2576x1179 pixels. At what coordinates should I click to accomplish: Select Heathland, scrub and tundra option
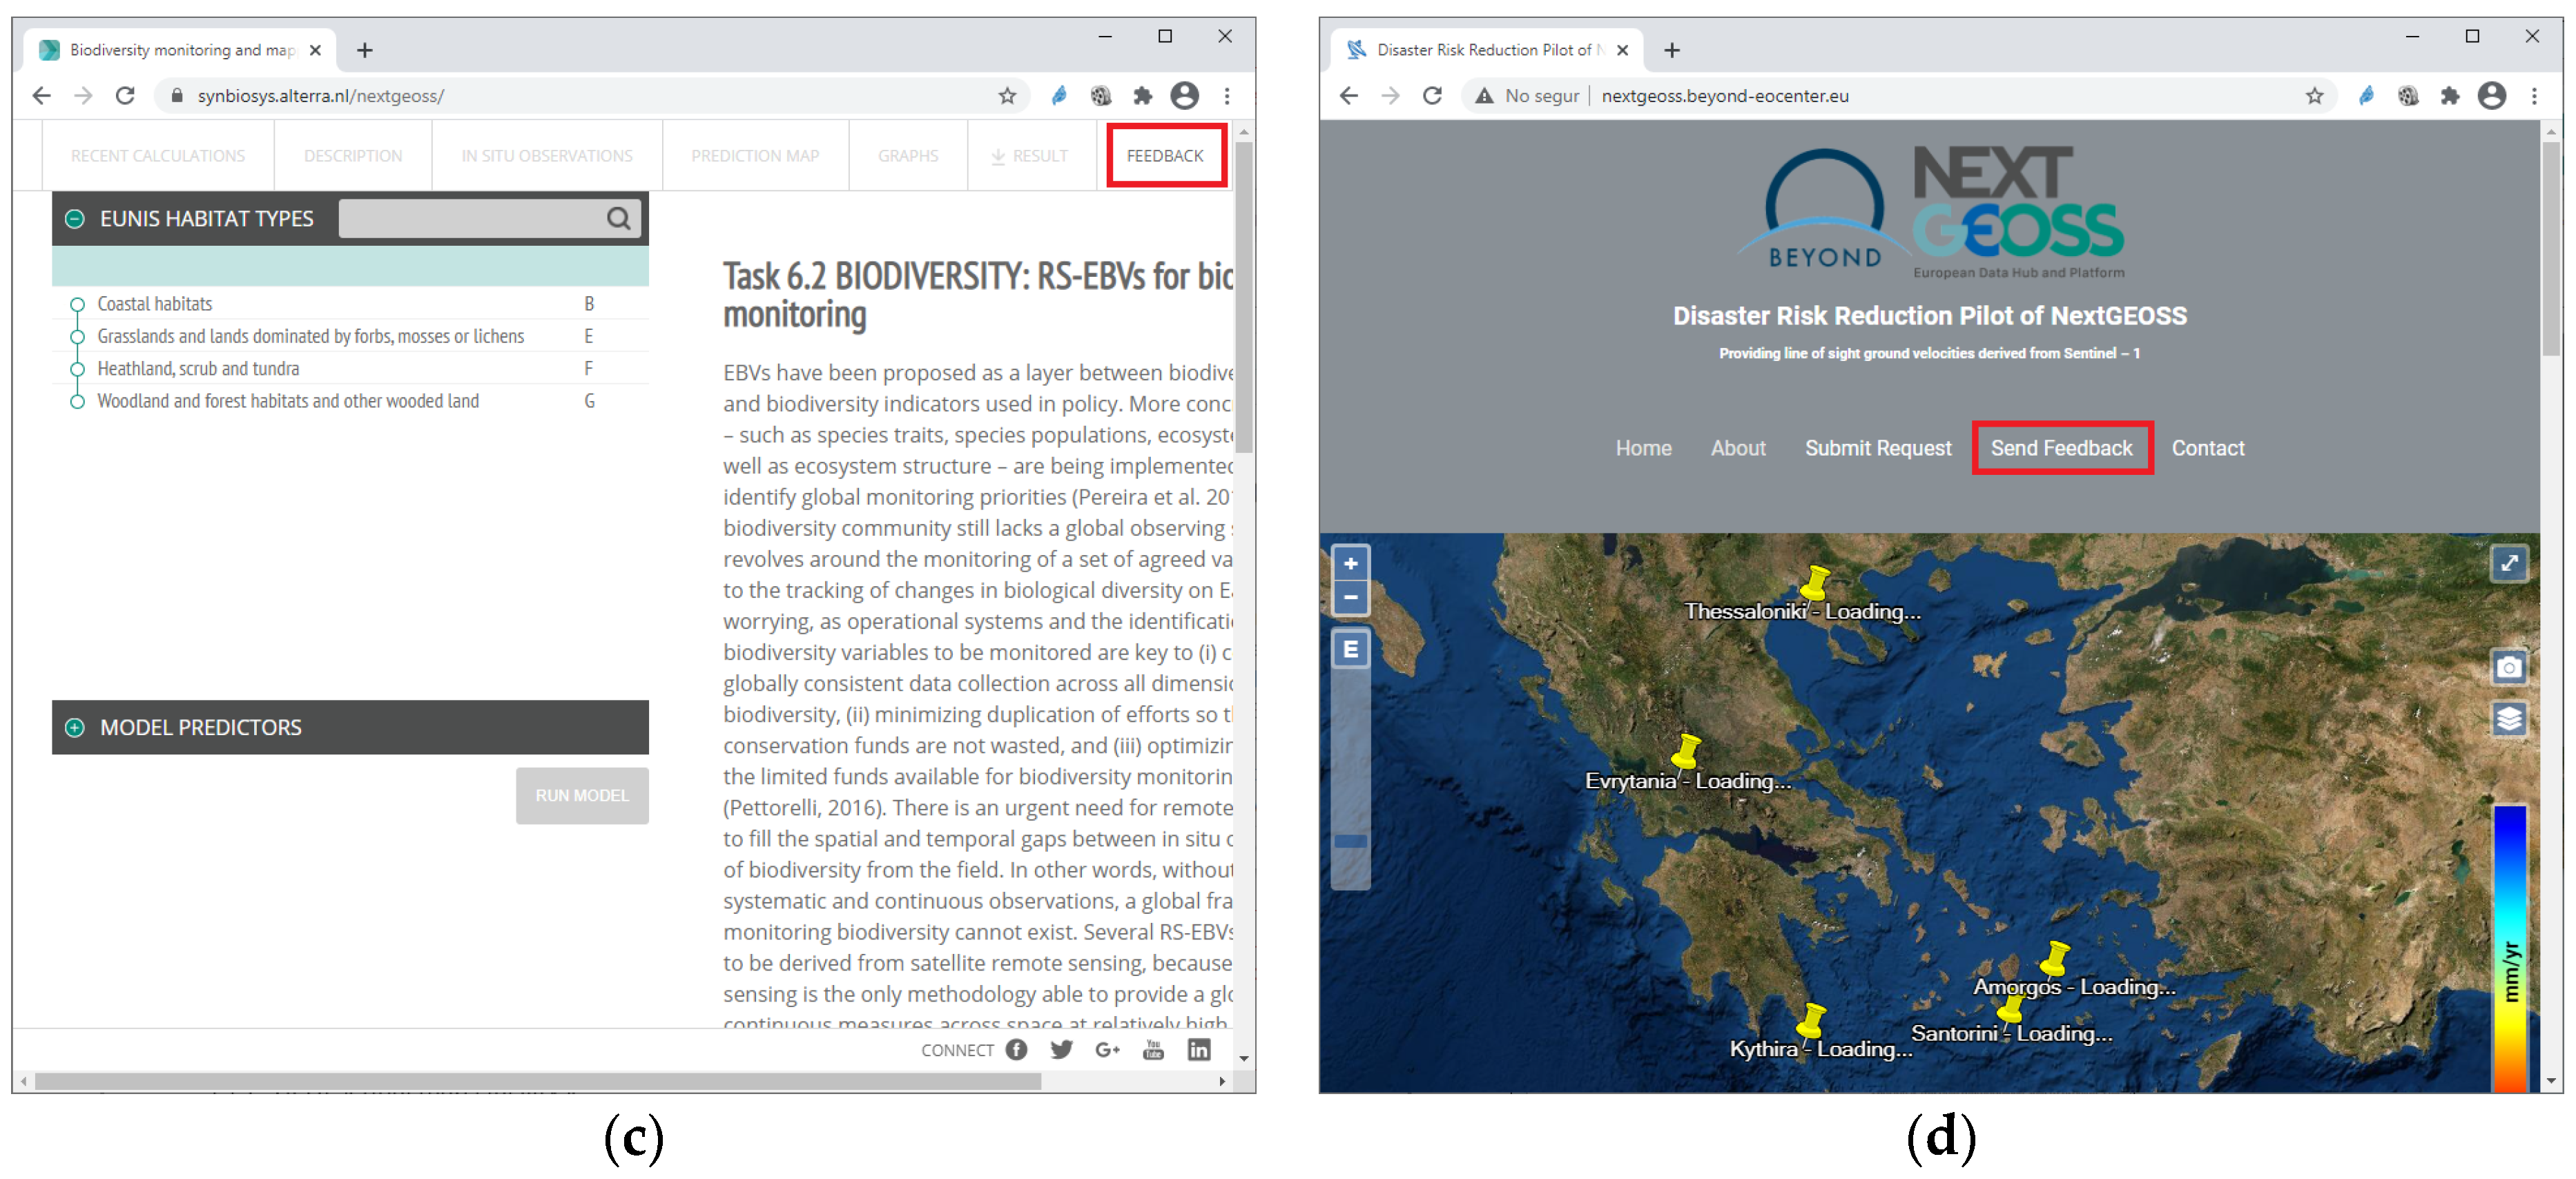pos(198,369)
